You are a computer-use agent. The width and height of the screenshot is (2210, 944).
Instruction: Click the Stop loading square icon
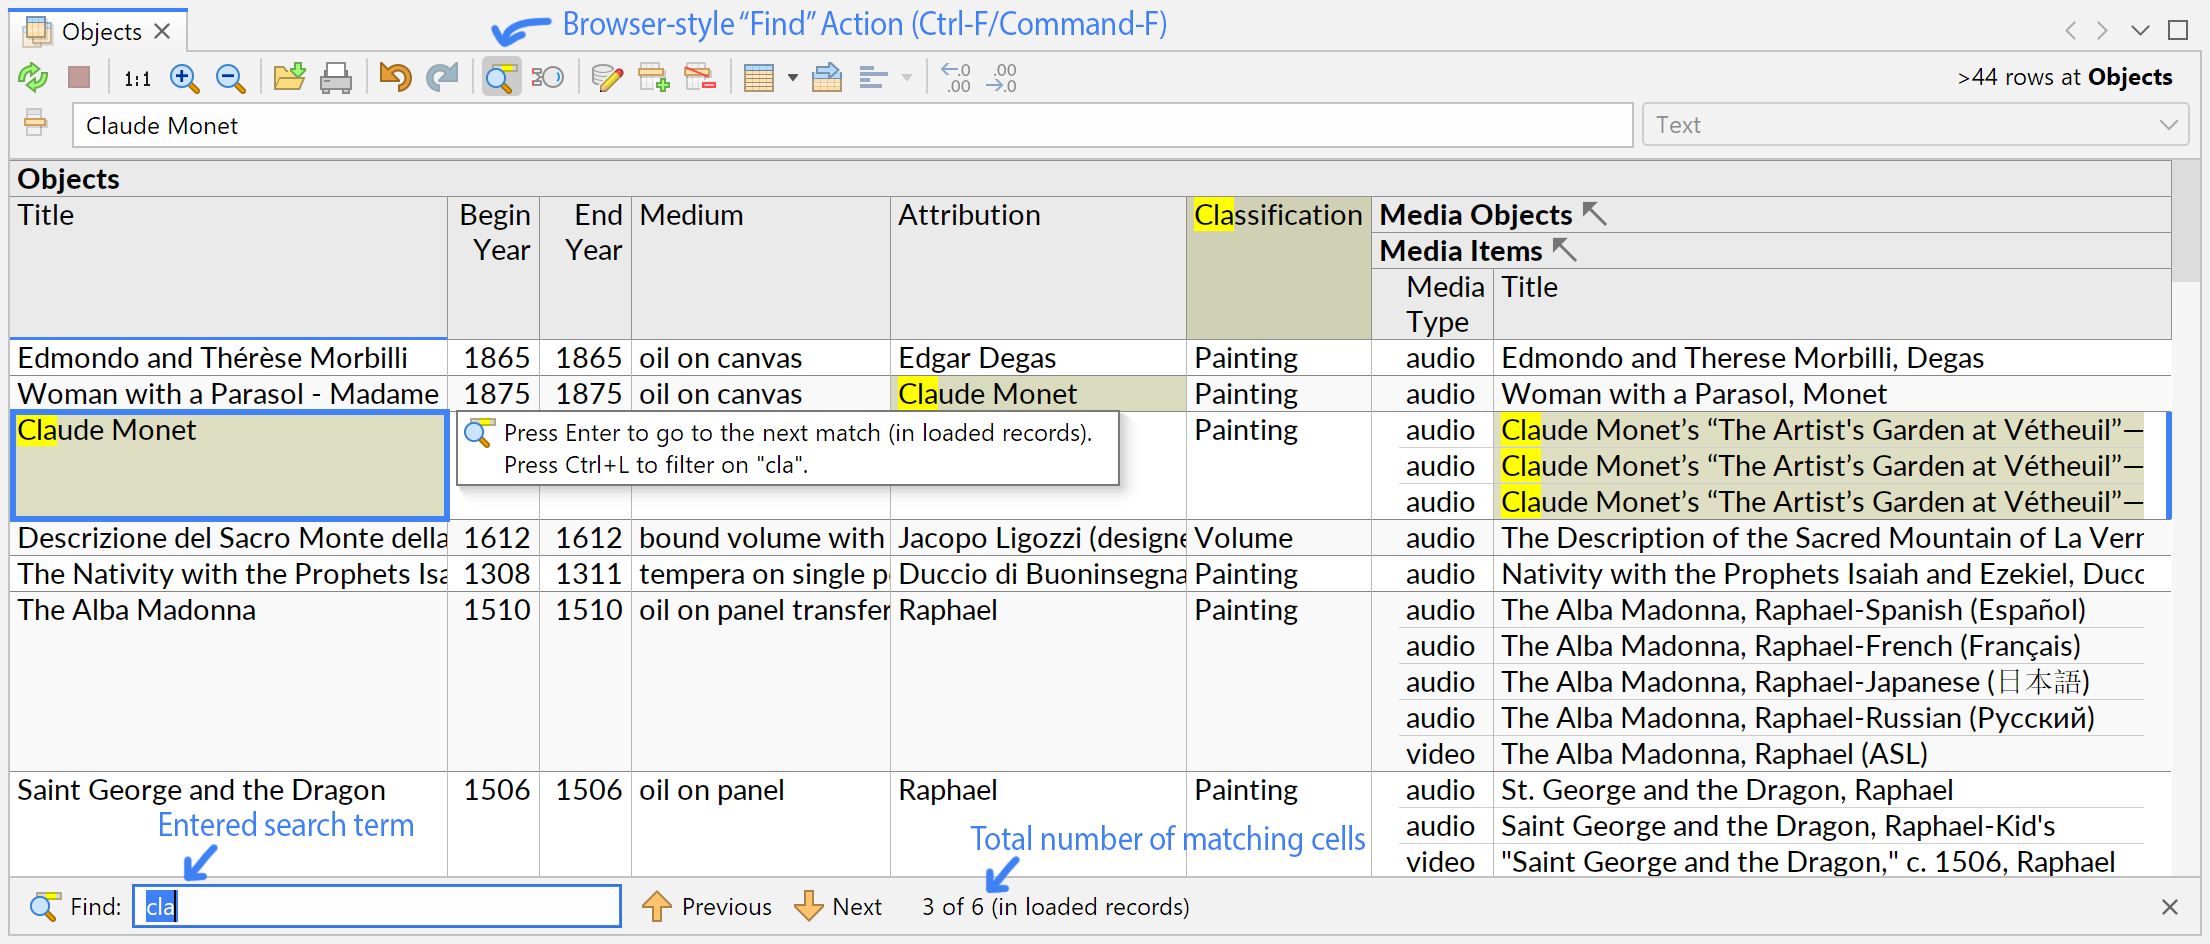[79, 77]
